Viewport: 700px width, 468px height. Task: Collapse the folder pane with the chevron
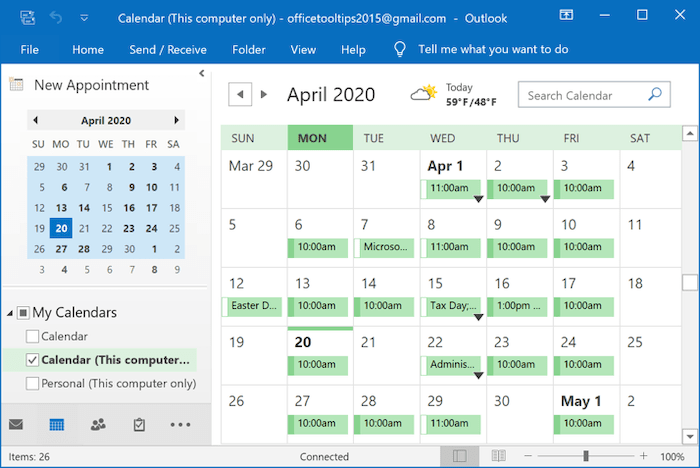tap(202, 73)
